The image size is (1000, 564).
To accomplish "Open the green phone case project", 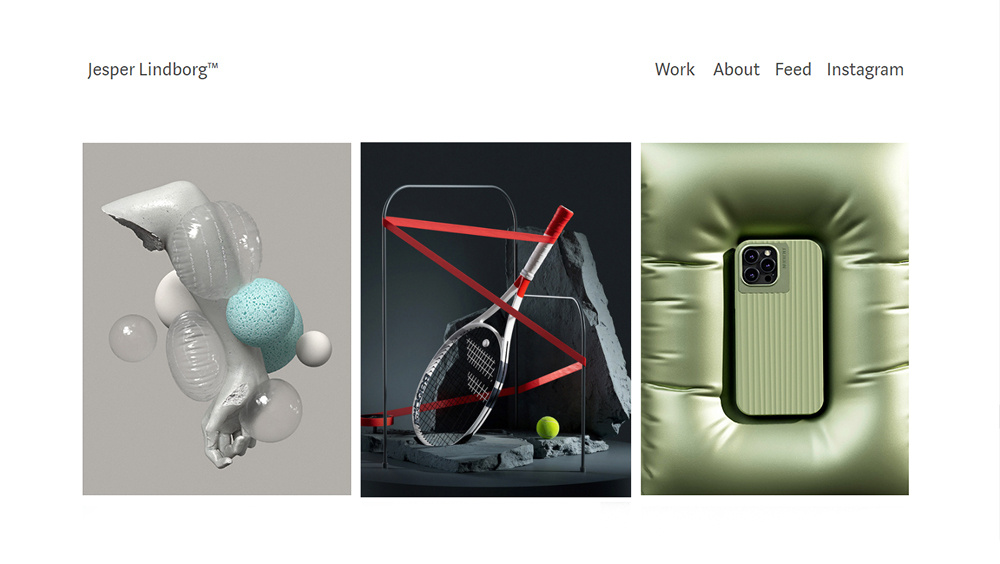I will pos(775,319).
